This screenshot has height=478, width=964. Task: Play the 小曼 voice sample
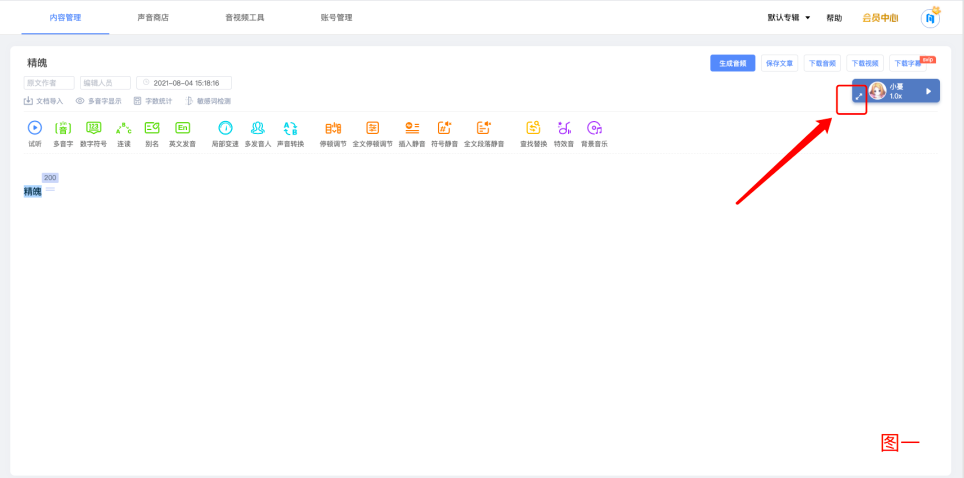[929, 91]
